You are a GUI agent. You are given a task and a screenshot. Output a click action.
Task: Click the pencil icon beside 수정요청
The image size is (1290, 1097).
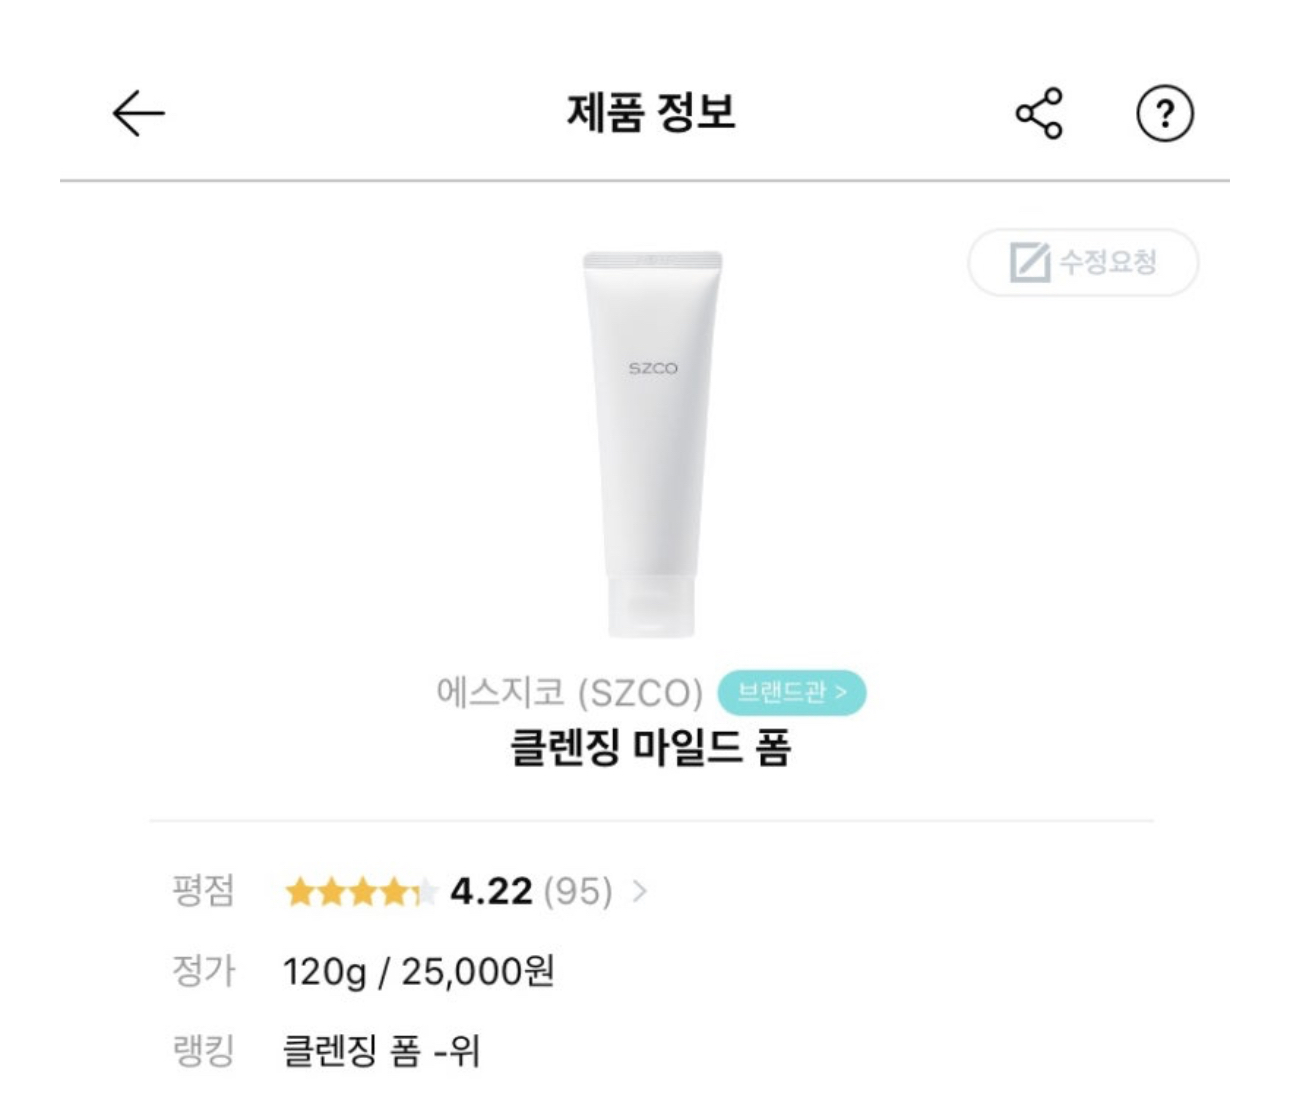(1029, 263)
